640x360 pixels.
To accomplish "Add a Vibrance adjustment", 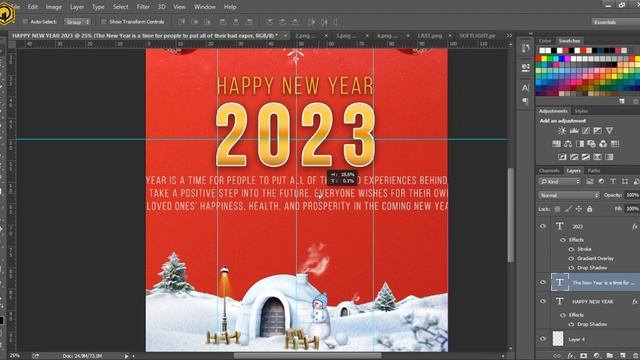I will tap(609, 131).
